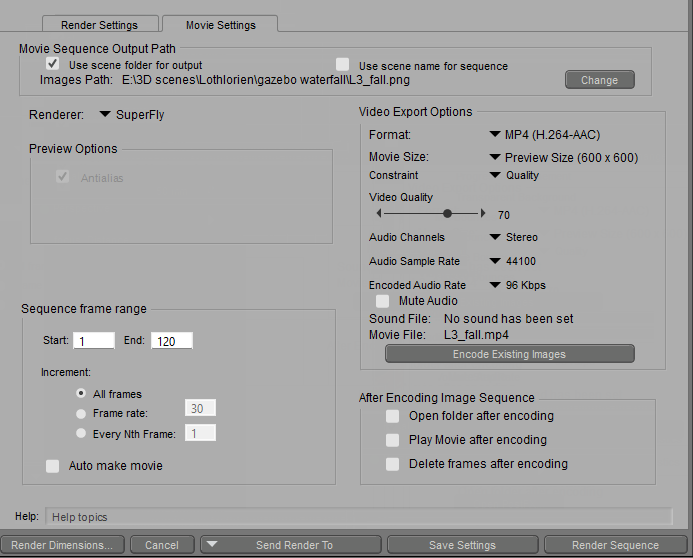Toggle 'Use scene folder for output' checkbox

(x=53, y=64)
